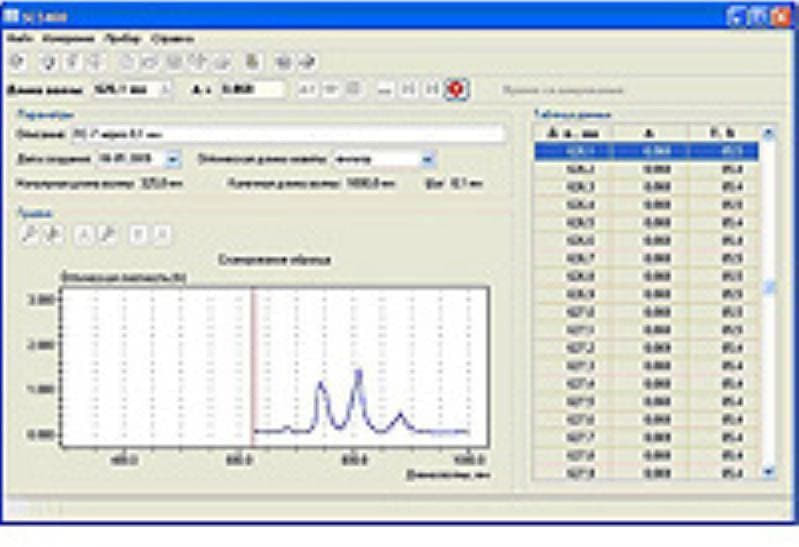Screen dimensions: 799x547
Task: Click the leftmost icon of the main toolbar
Action: (x=18, y=62)
